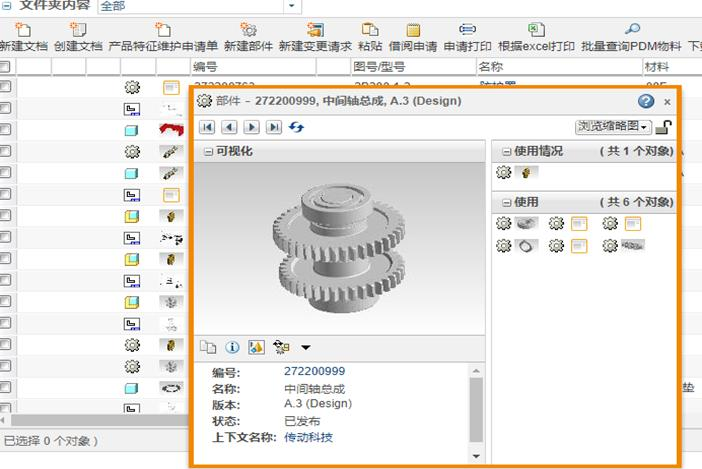The image size is (702, 469).
Task: Click the 新建文档 toolbar icon
Action: [23, 30]
